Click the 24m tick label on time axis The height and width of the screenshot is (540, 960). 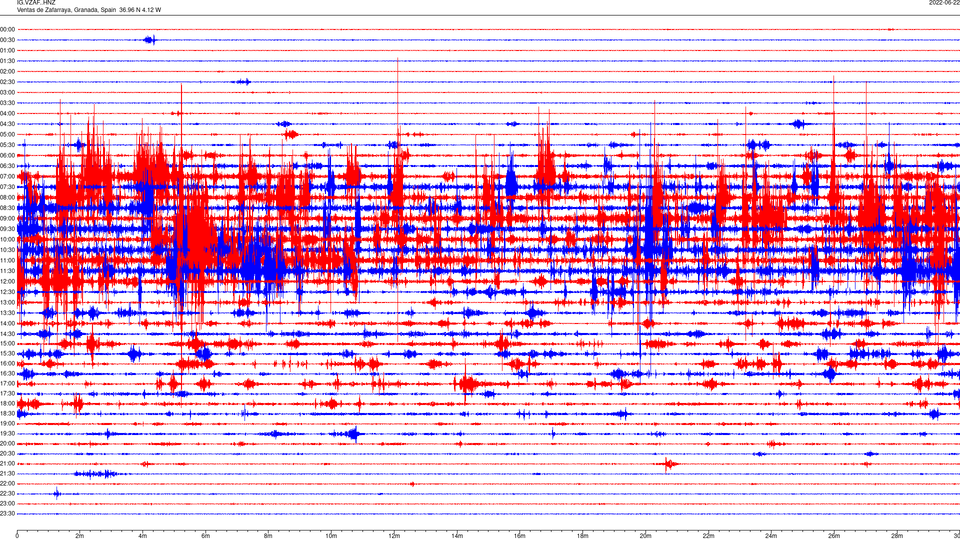tap(771, 536)
